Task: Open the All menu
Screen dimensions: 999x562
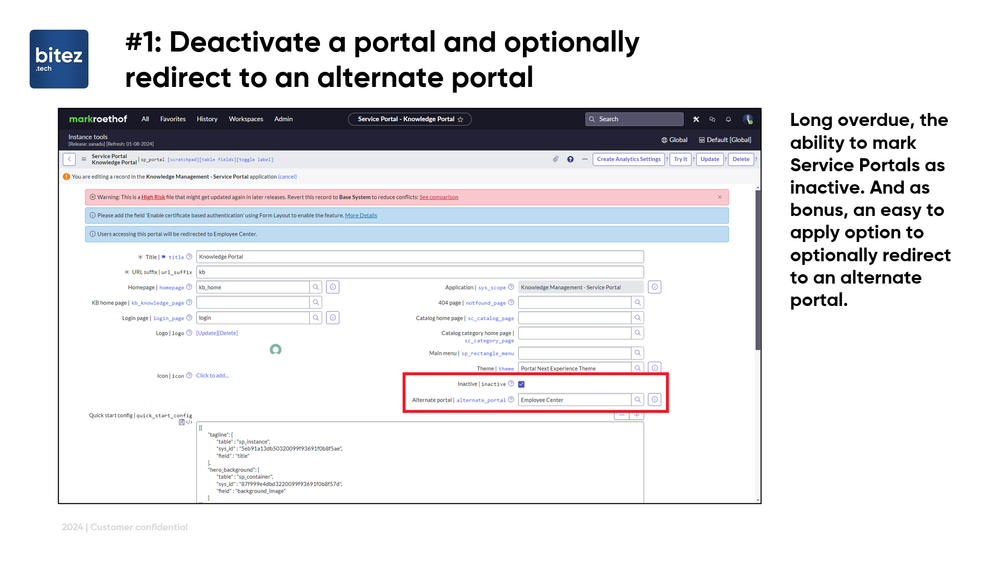Action: tap(145, 119)
